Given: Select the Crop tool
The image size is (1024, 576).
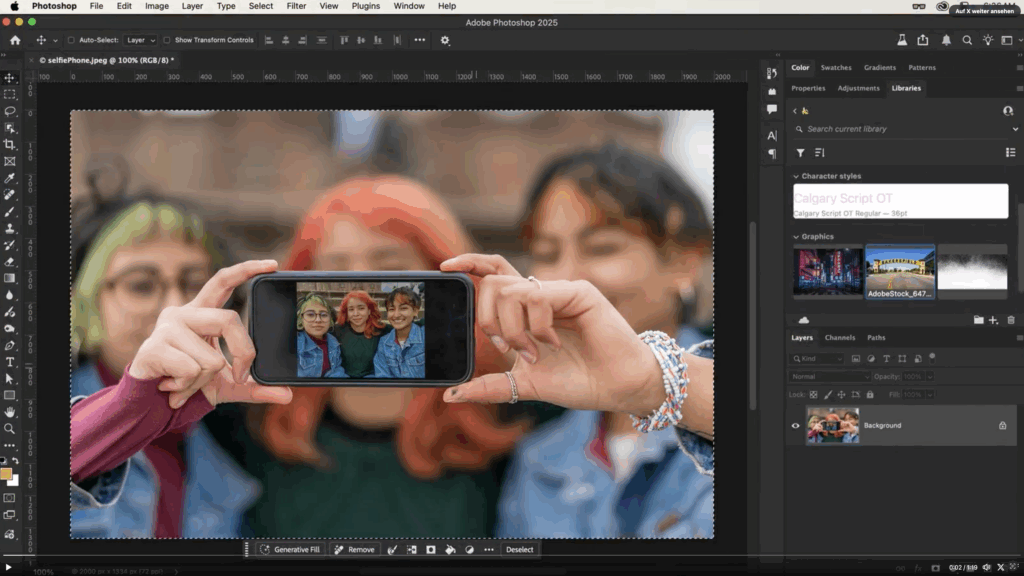Looking at the screenshot, I should 10,144.
